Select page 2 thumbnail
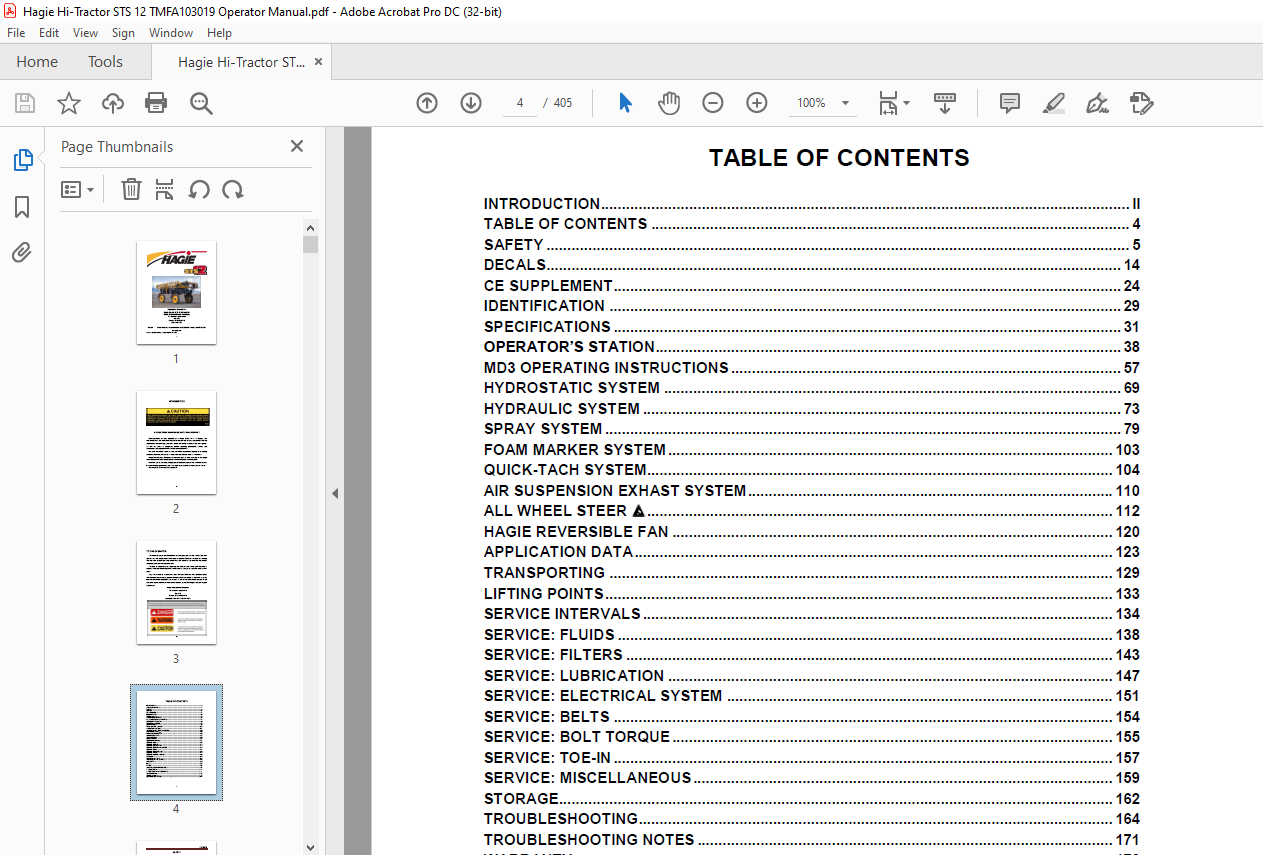This screenshot has width=1263, height=855. 176,443
